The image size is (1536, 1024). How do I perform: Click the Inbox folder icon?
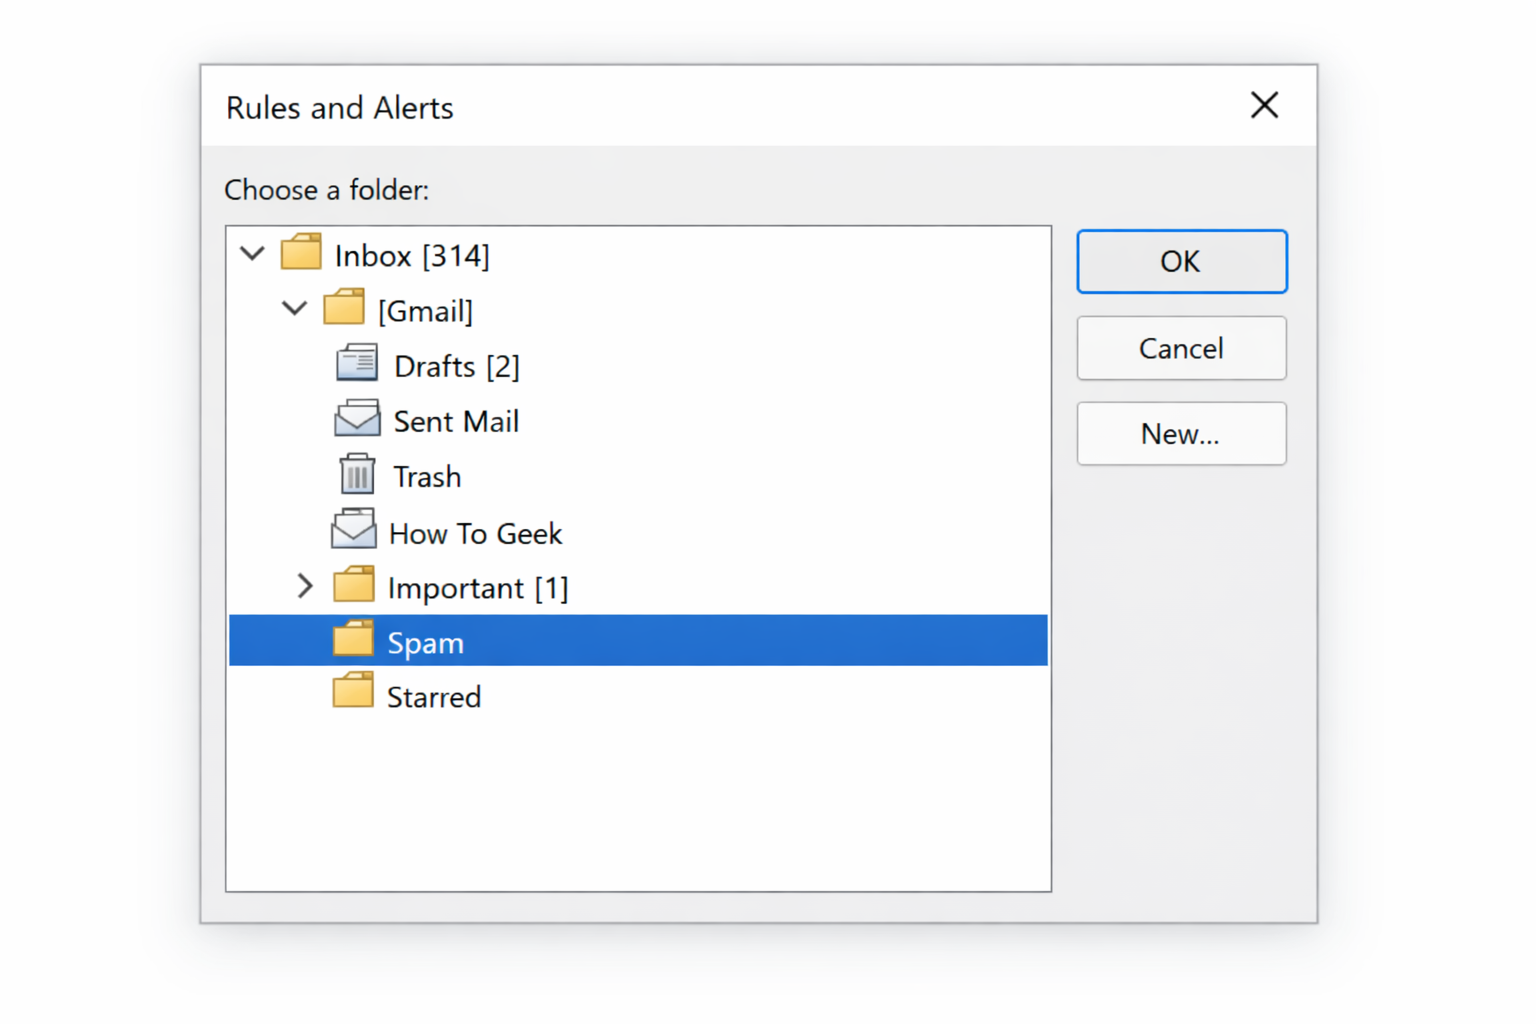[x=302, y=252]
